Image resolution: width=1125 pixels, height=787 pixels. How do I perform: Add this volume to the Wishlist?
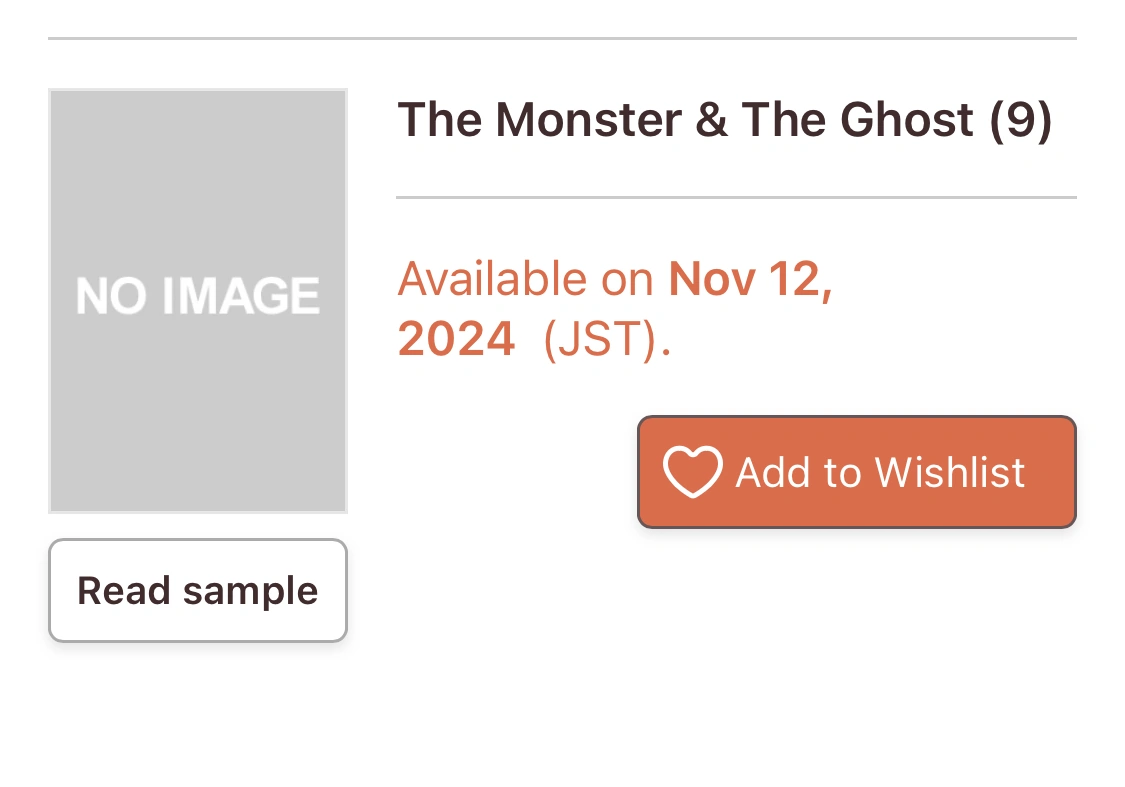(856, 472)
